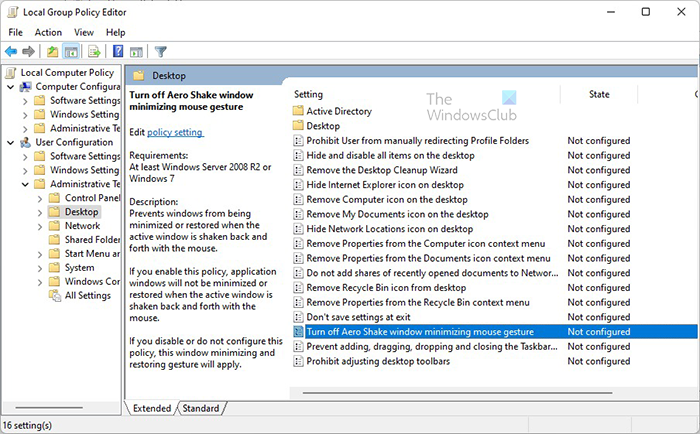Open the Action menu

48,33
